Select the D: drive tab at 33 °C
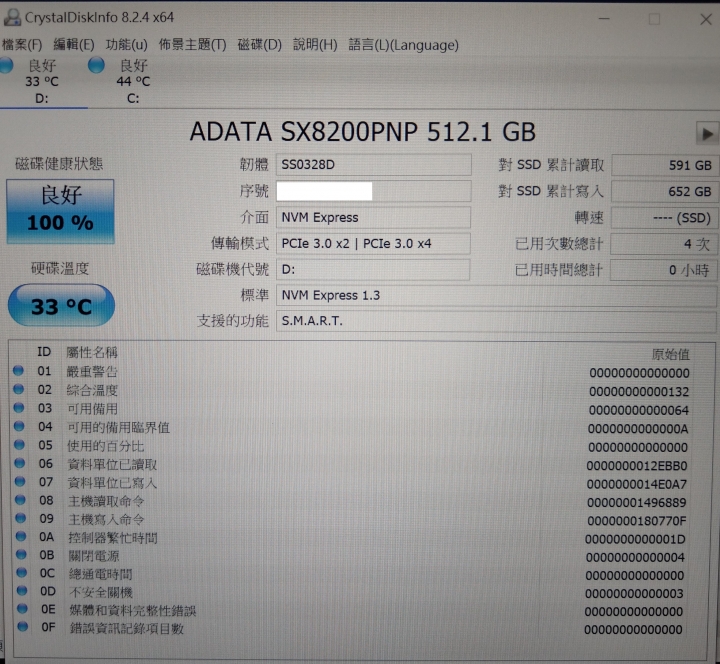Viewport: 720px width, 664px height. point(42,81)
